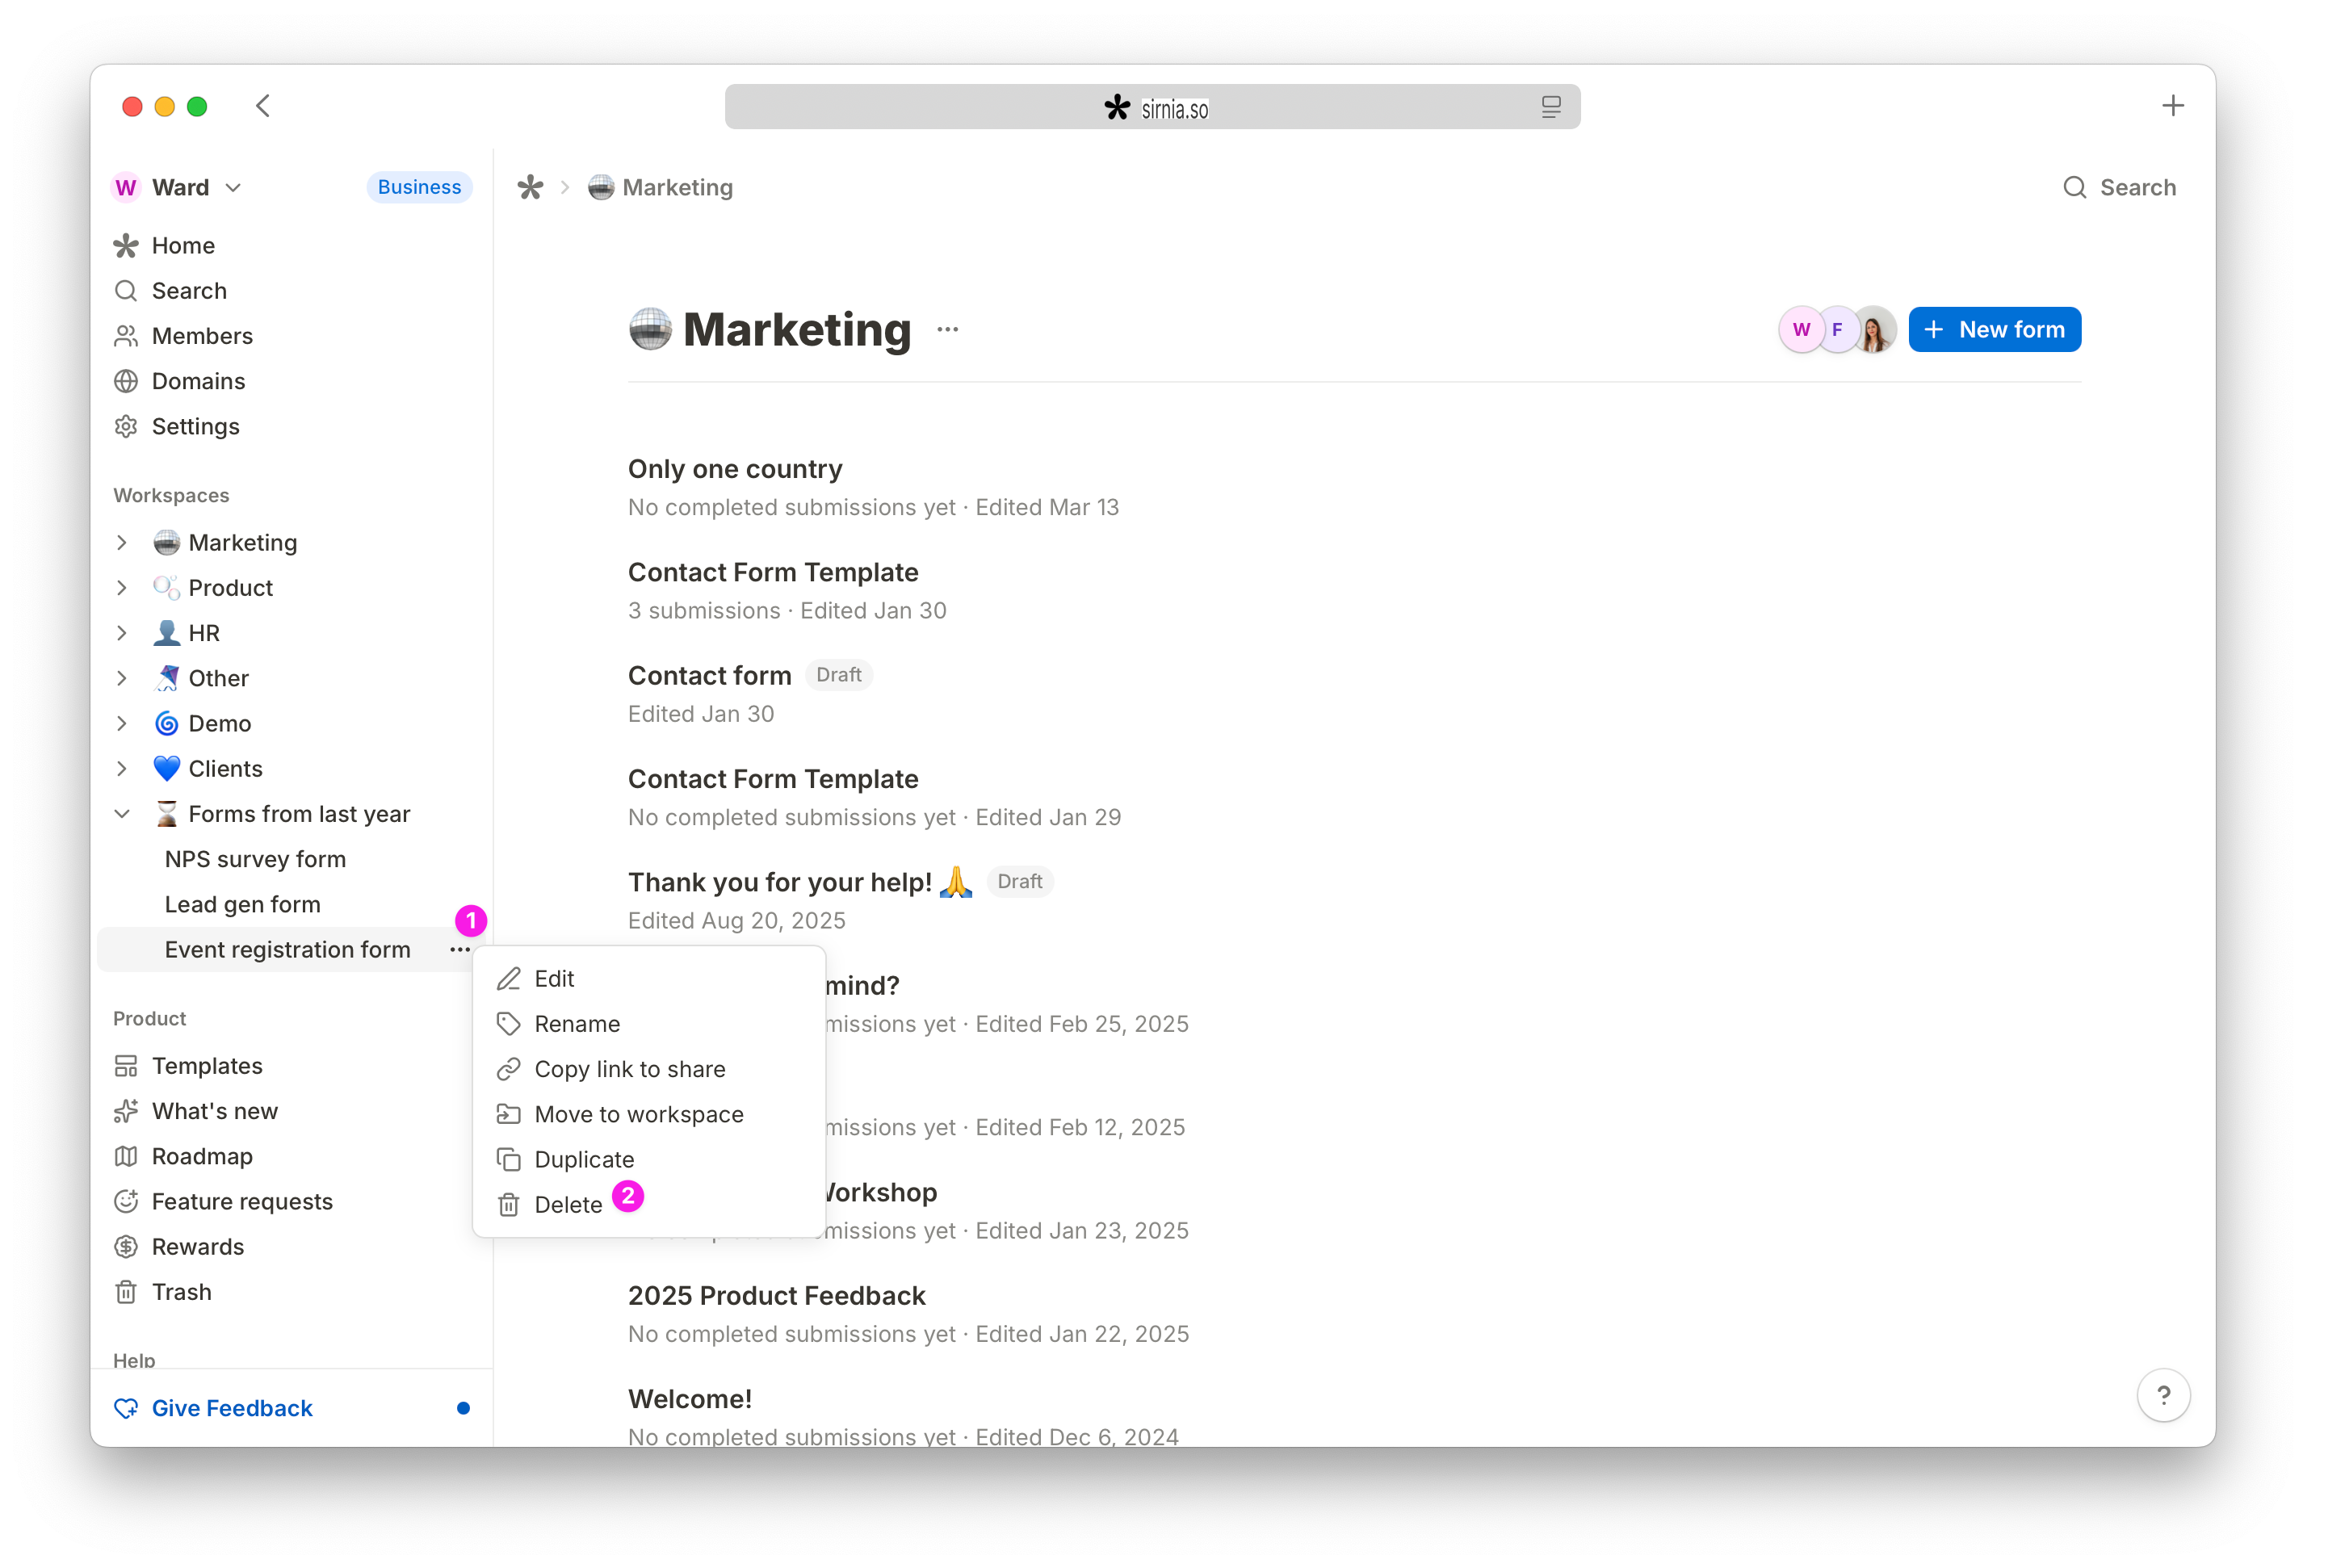
Task: Click the Feature requests icon
Action: click(126, 1201)
